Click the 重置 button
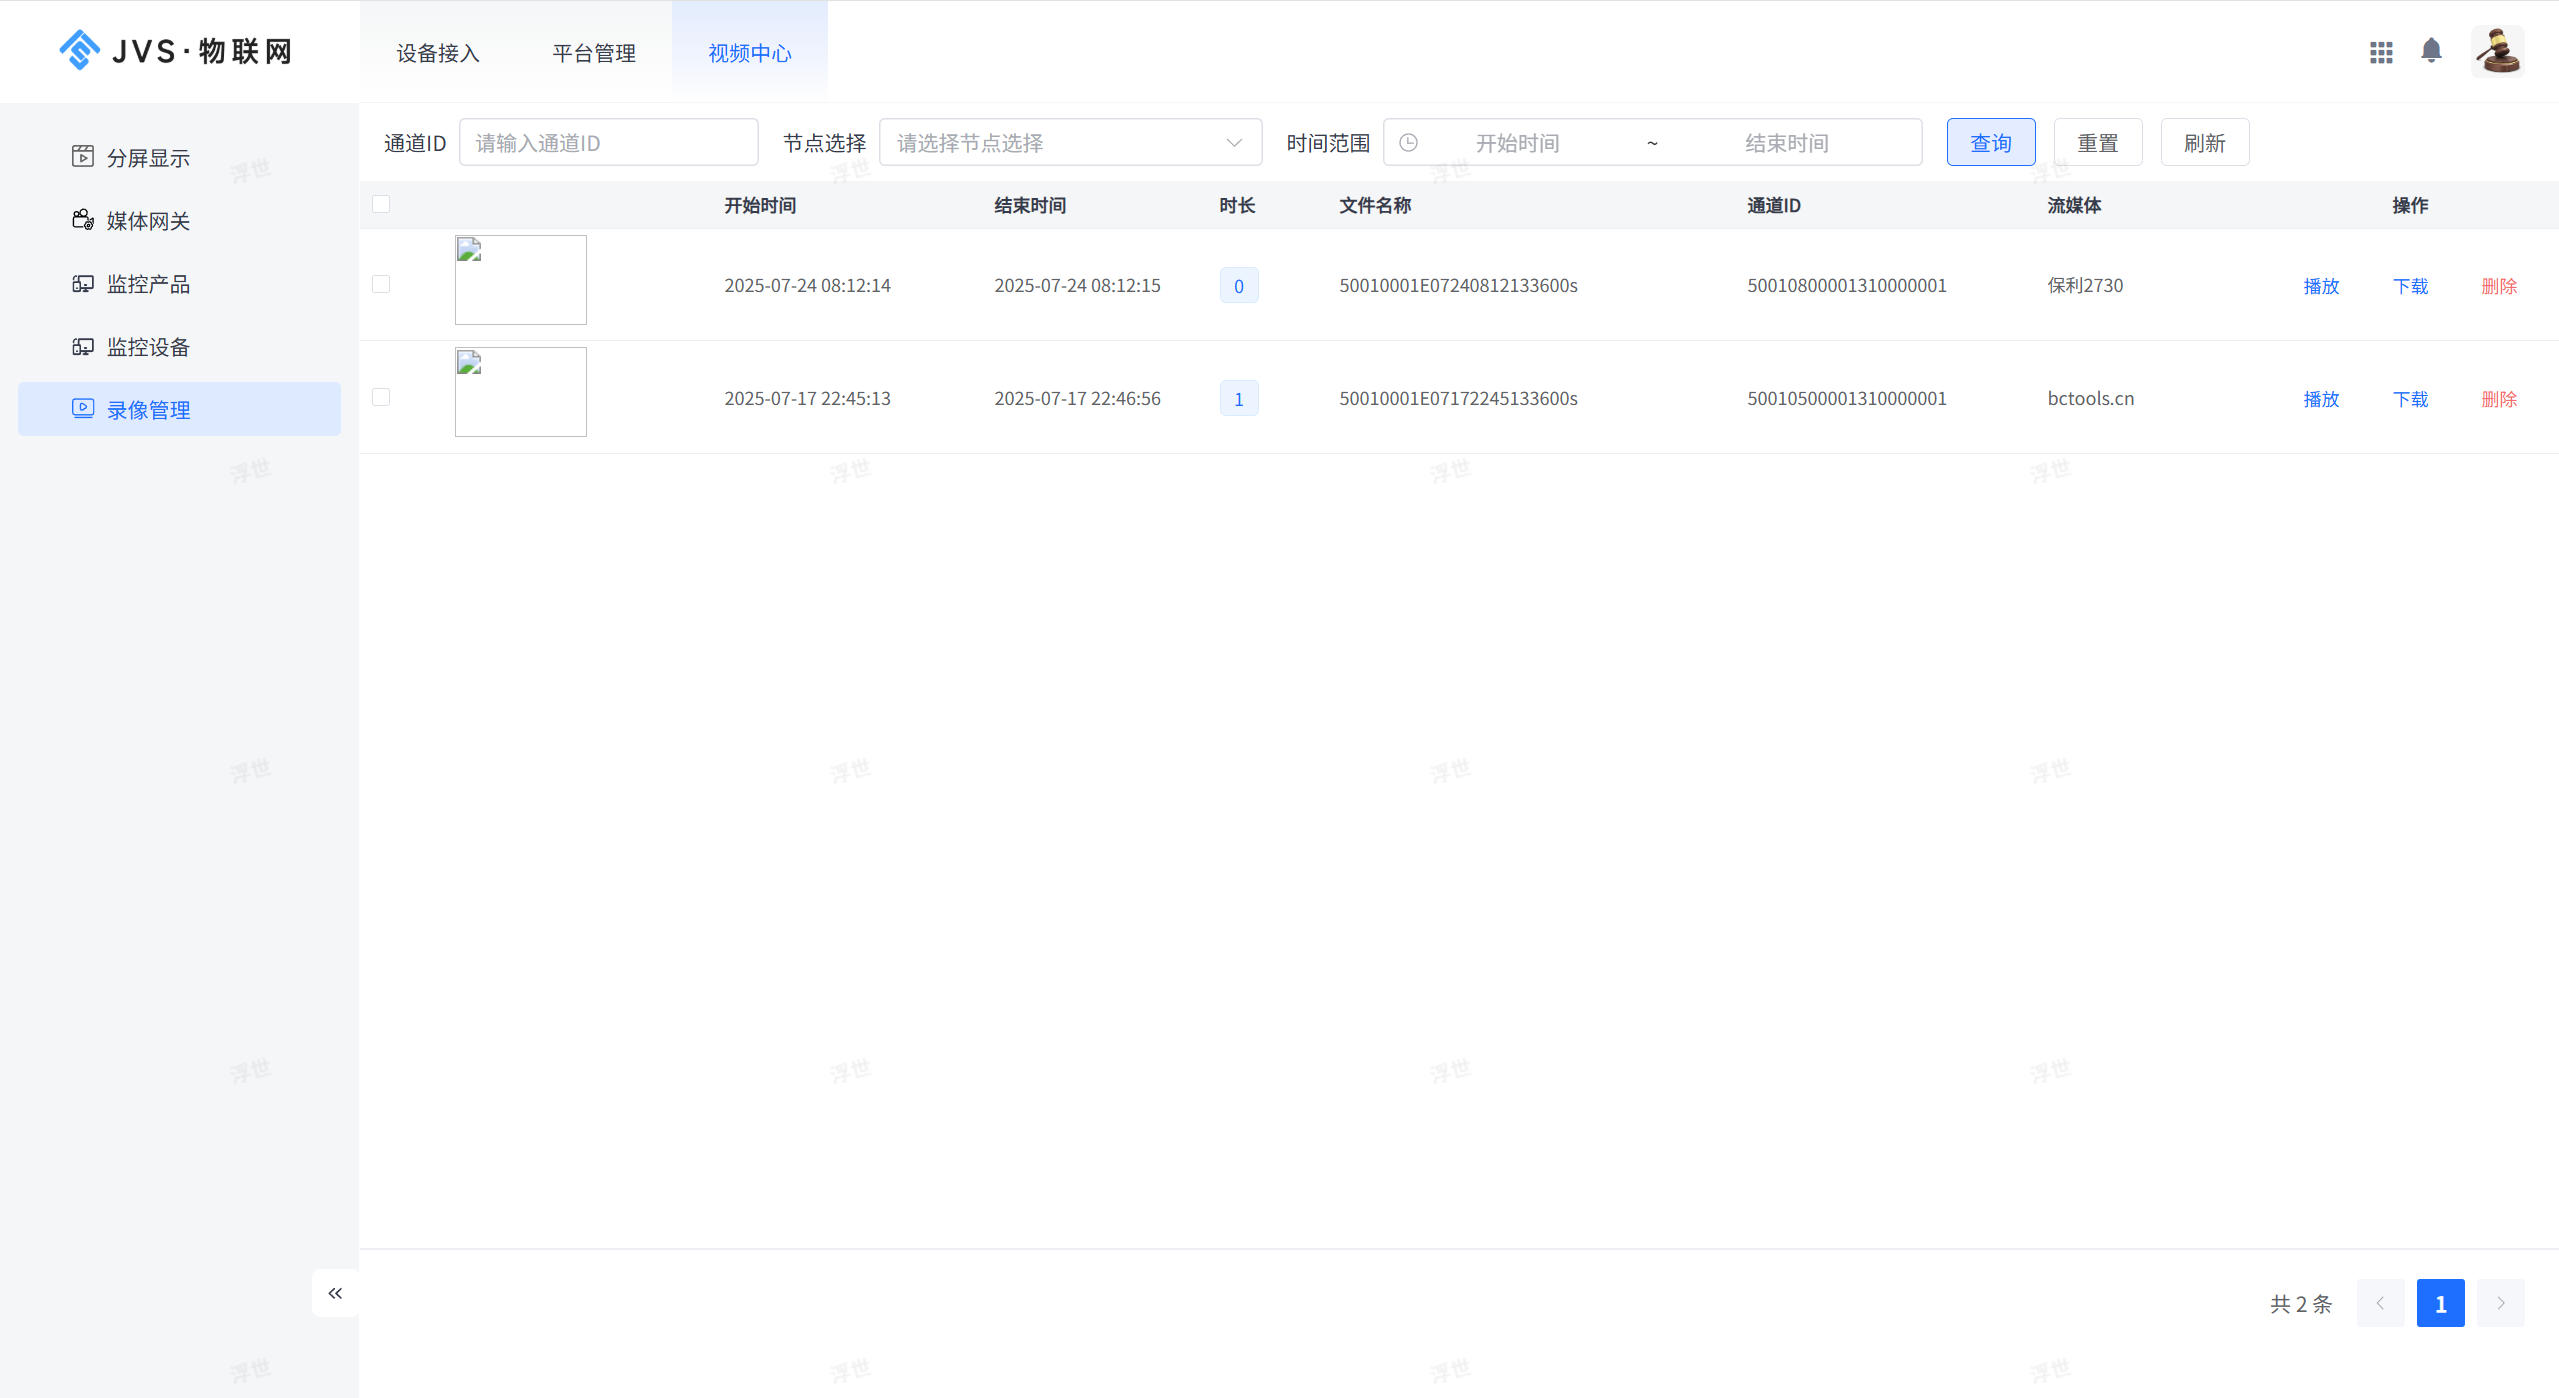This screenshot has height=1398, width=2559. pyautogui.click(x=2097, y=142)
